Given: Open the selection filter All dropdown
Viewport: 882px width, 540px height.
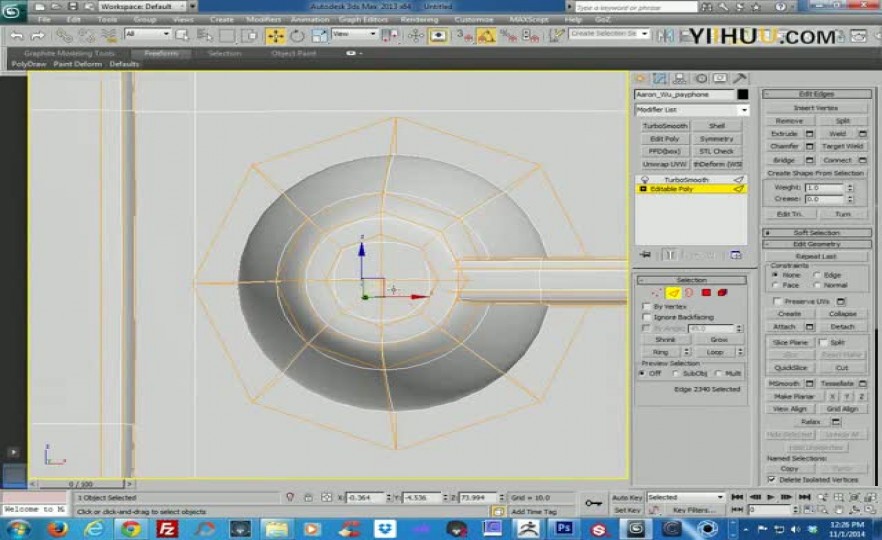Looking at the screenshot, I should pos(148,34).
